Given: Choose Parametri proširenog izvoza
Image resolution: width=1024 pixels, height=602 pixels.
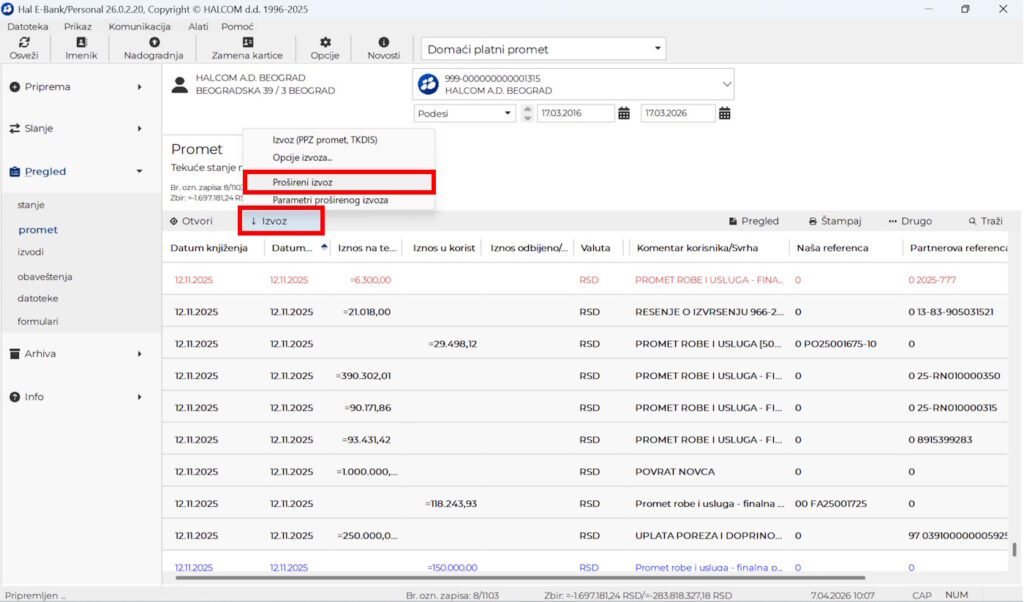Looking at the screenshot, I should coord(330,200).
